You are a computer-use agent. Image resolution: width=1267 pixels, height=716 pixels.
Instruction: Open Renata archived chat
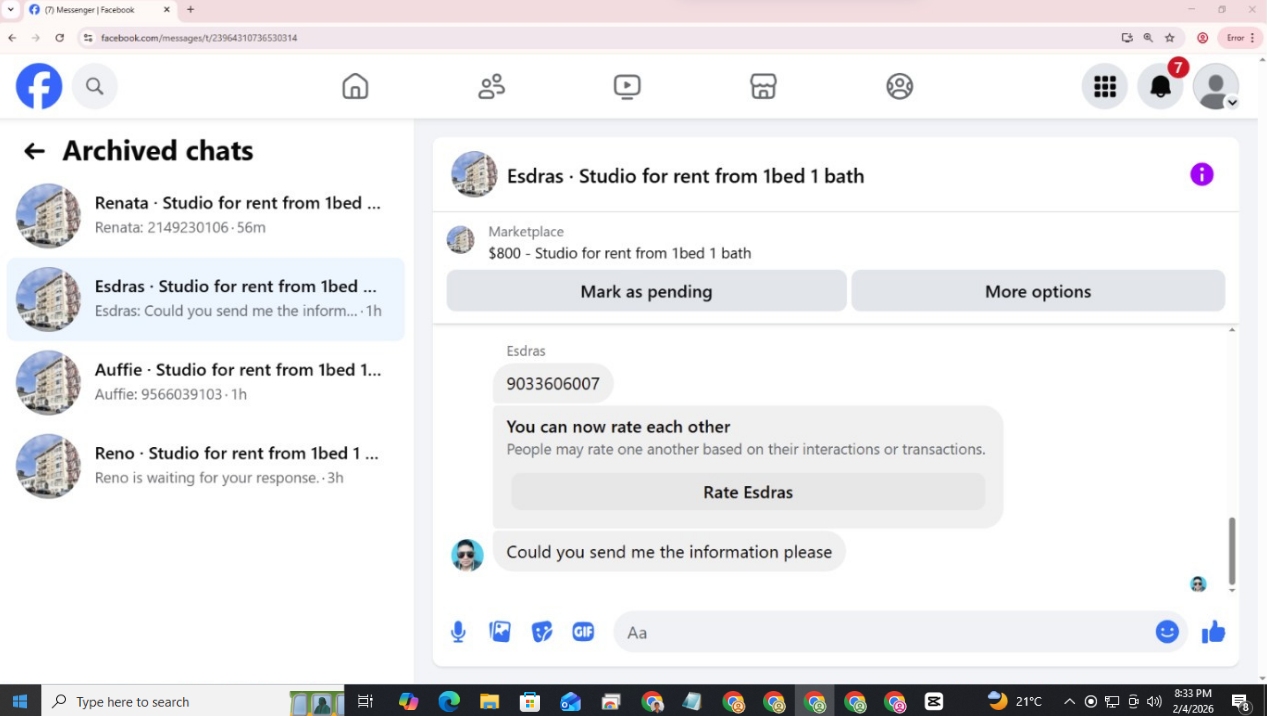point(206,215)
